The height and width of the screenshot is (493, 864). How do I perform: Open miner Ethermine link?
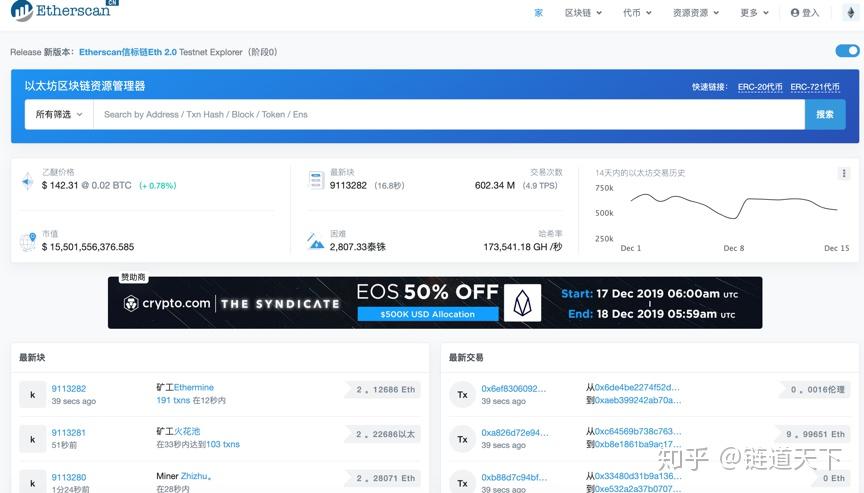point(193,387)
